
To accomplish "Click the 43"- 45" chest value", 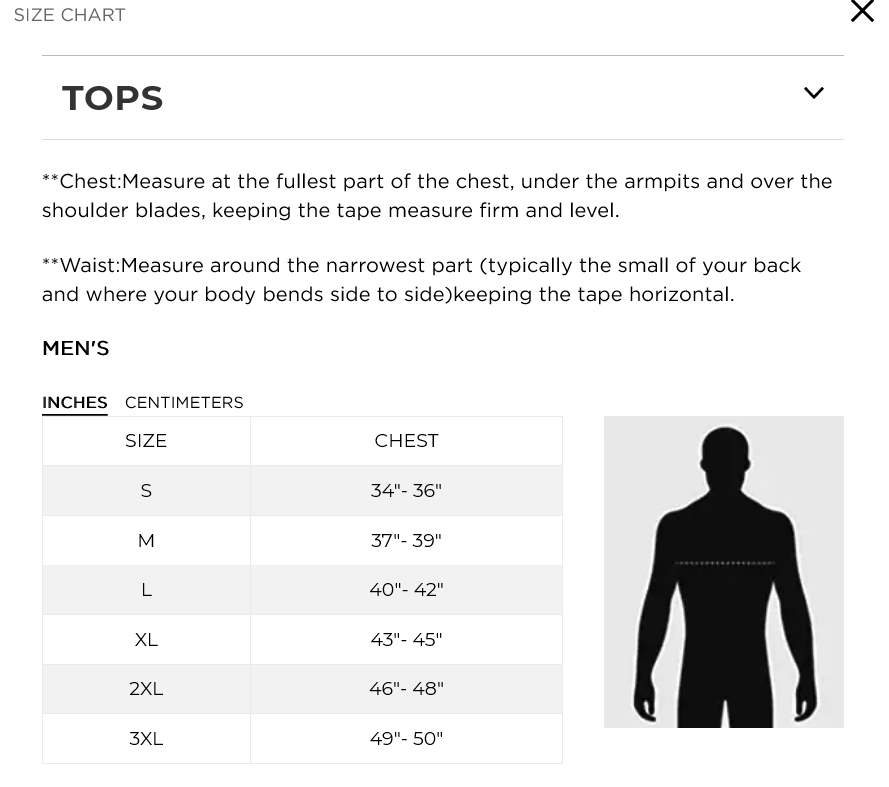I will coord(407,640).
